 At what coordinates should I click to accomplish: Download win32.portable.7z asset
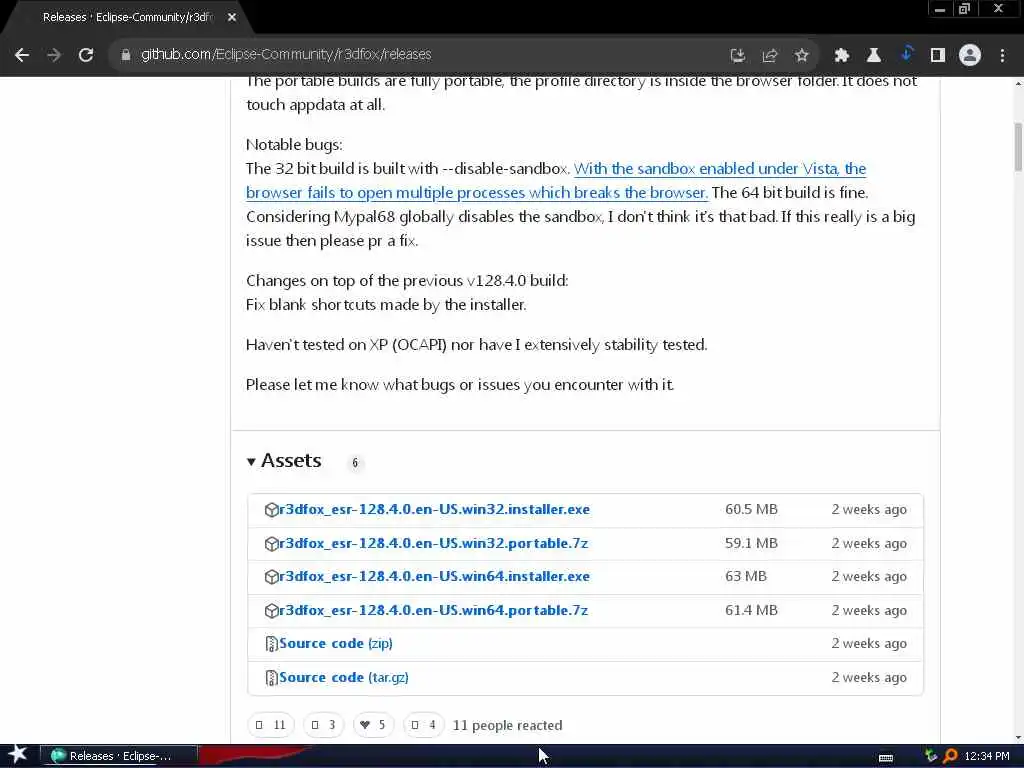434,543
